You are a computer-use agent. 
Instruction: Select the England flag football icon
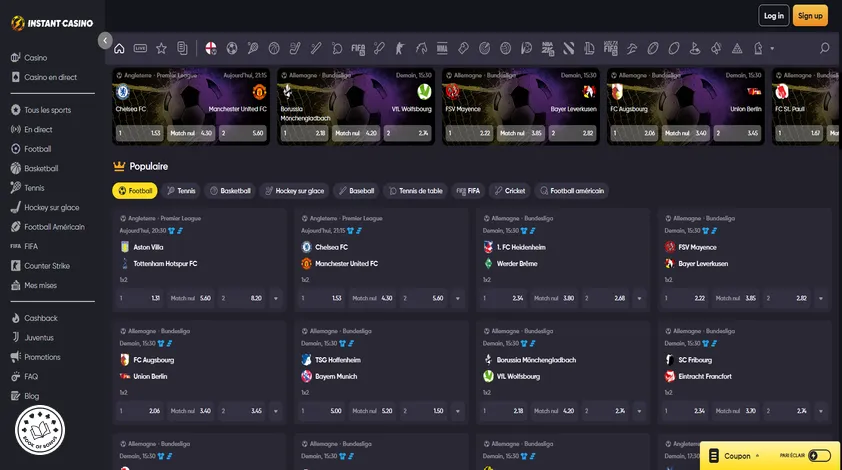click(211, 48)
